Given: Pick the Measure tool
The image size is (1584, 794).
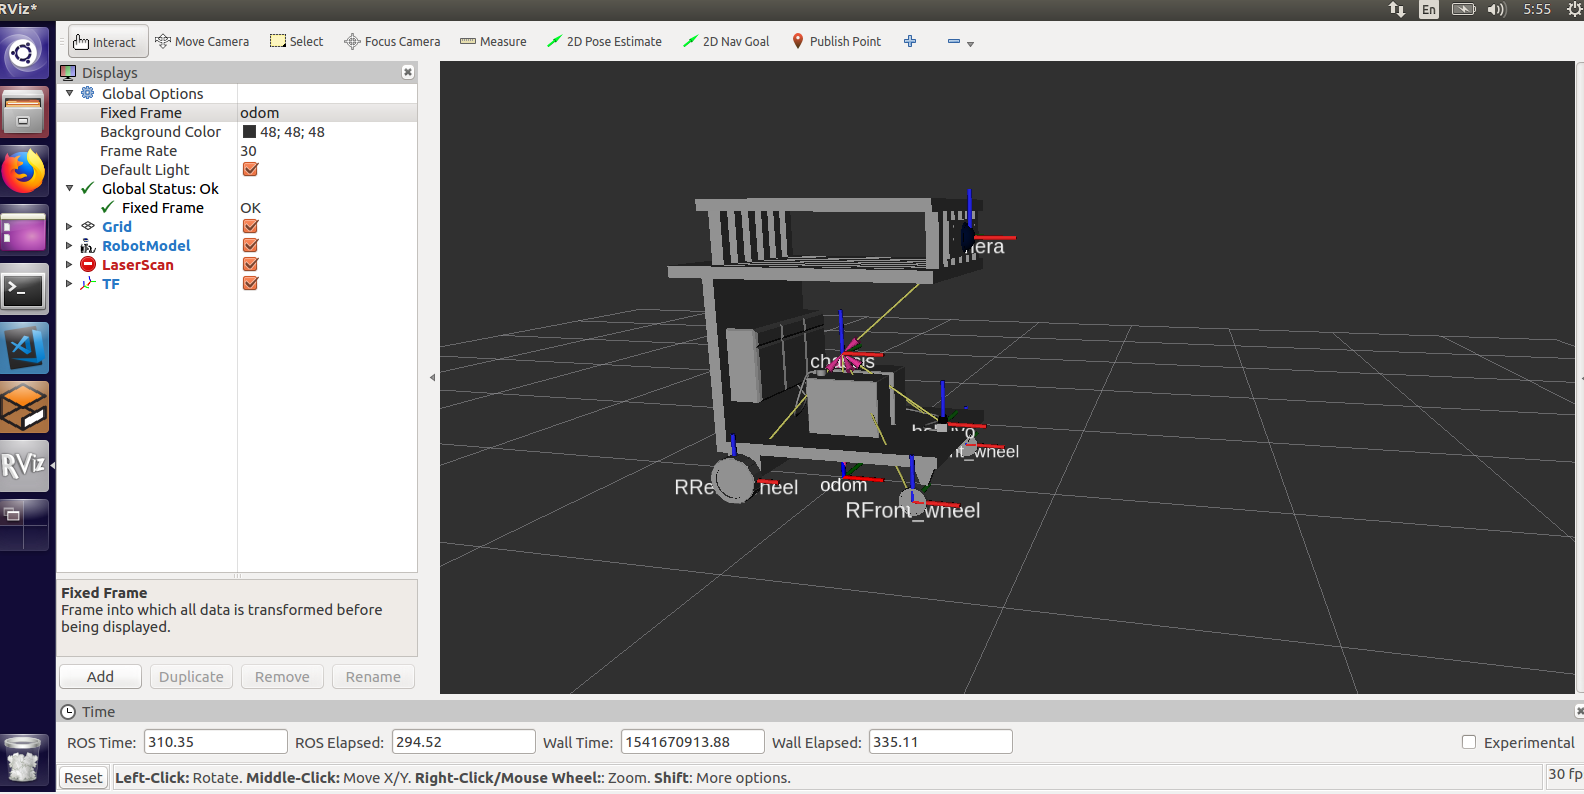Looking at the screenshot, I should point(493,42).
